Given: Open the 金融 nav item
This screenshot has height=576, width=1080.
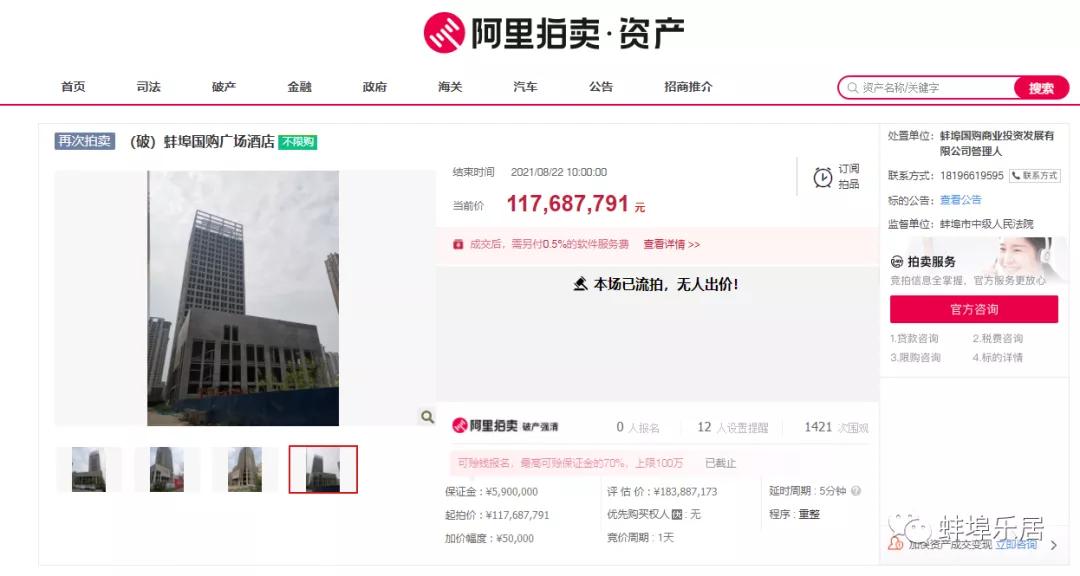Looking at the screenshot, I should (x=300, y=87).
